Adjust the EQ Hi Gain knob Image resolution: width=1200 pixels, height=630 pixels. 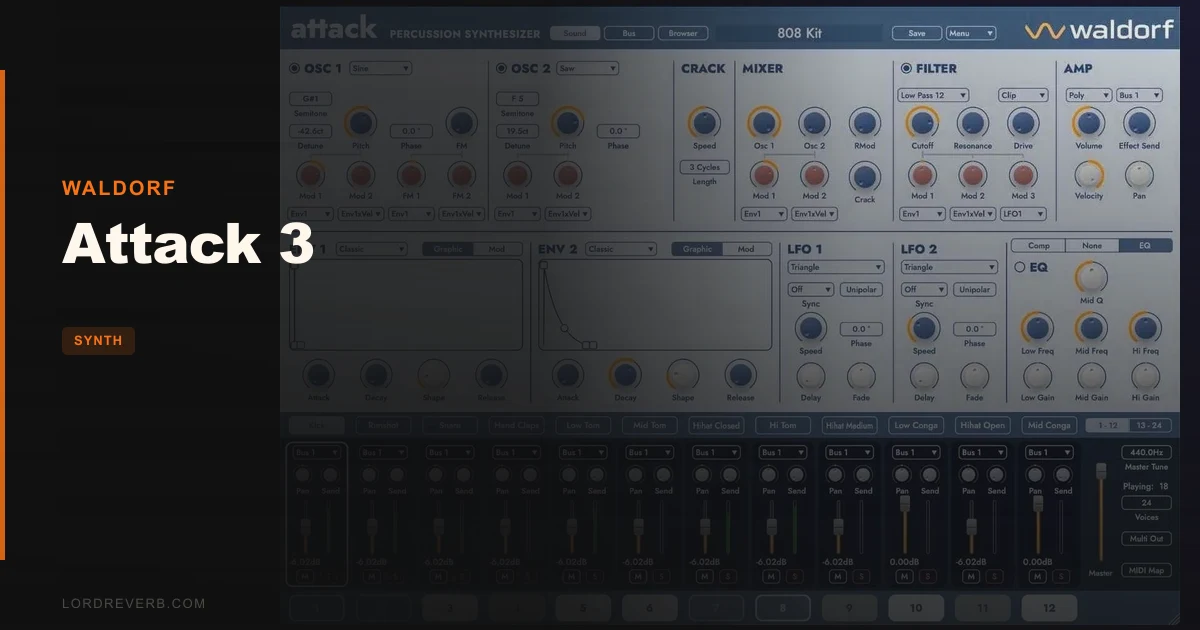[1145, 376]
